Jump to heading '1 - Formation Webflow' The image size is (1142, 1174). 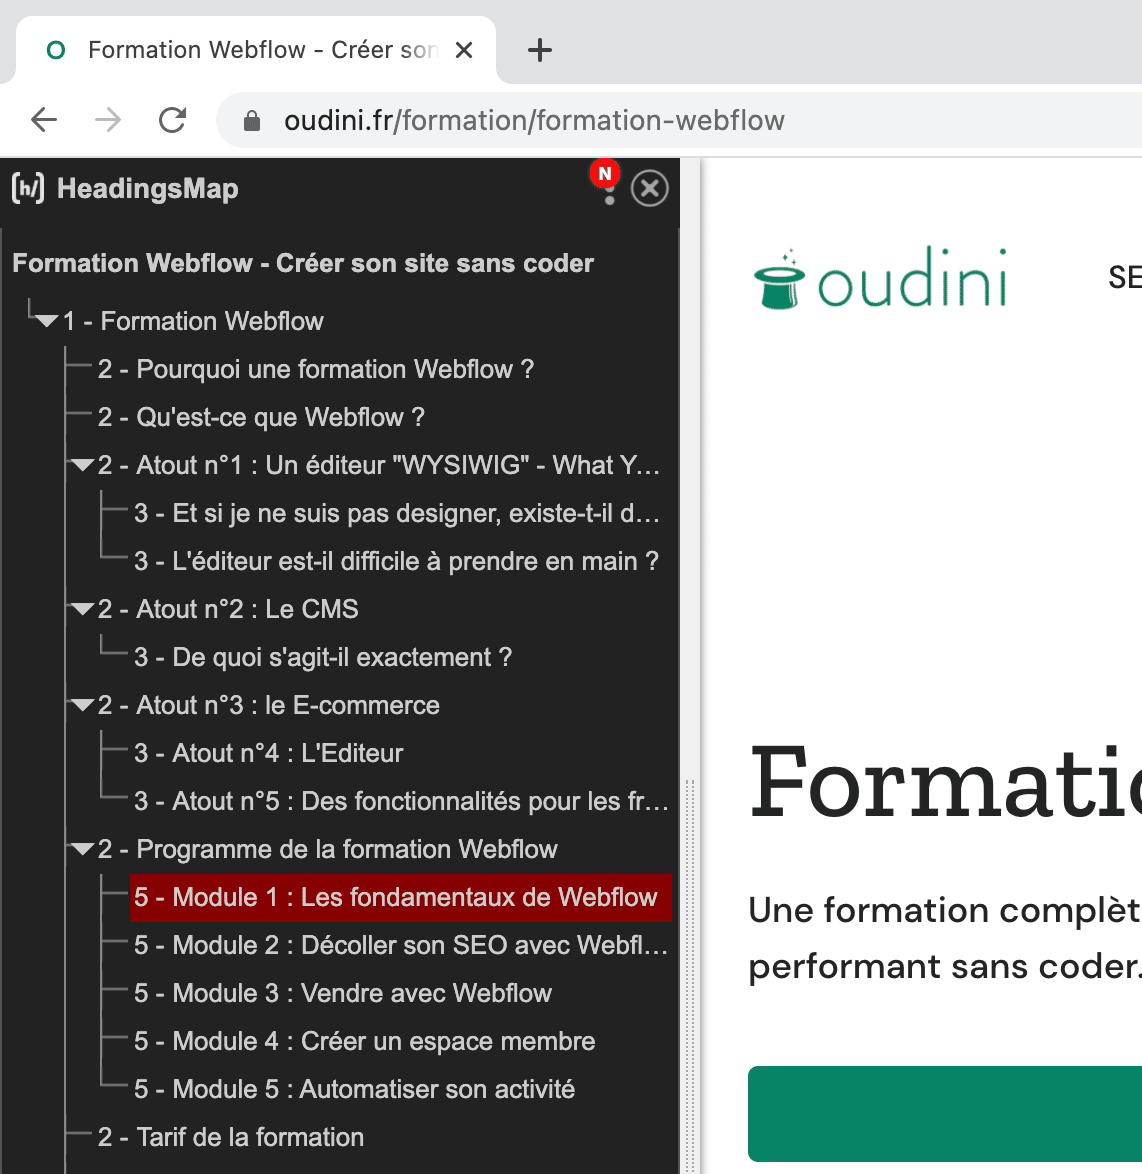point(193,321)
